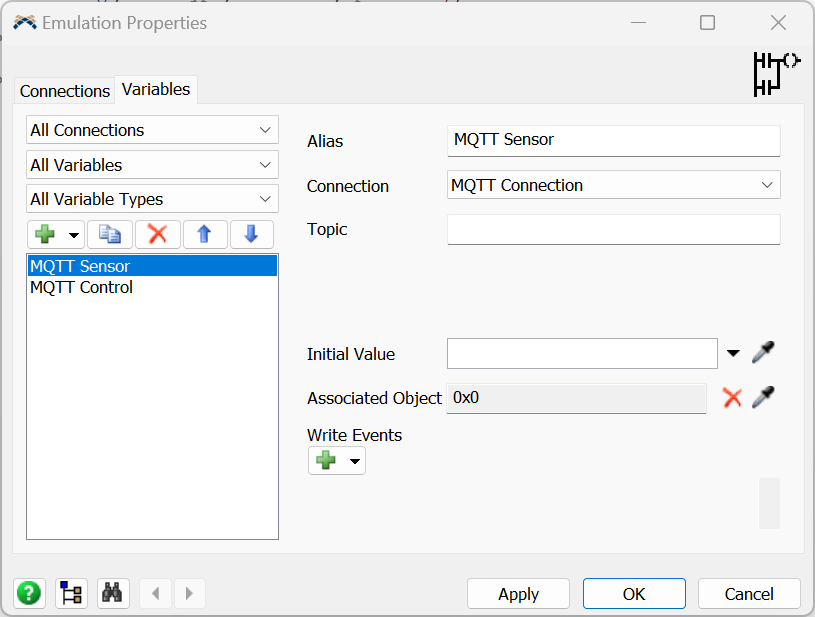
Task: Click the Apply button
Action: click(518, 594)
